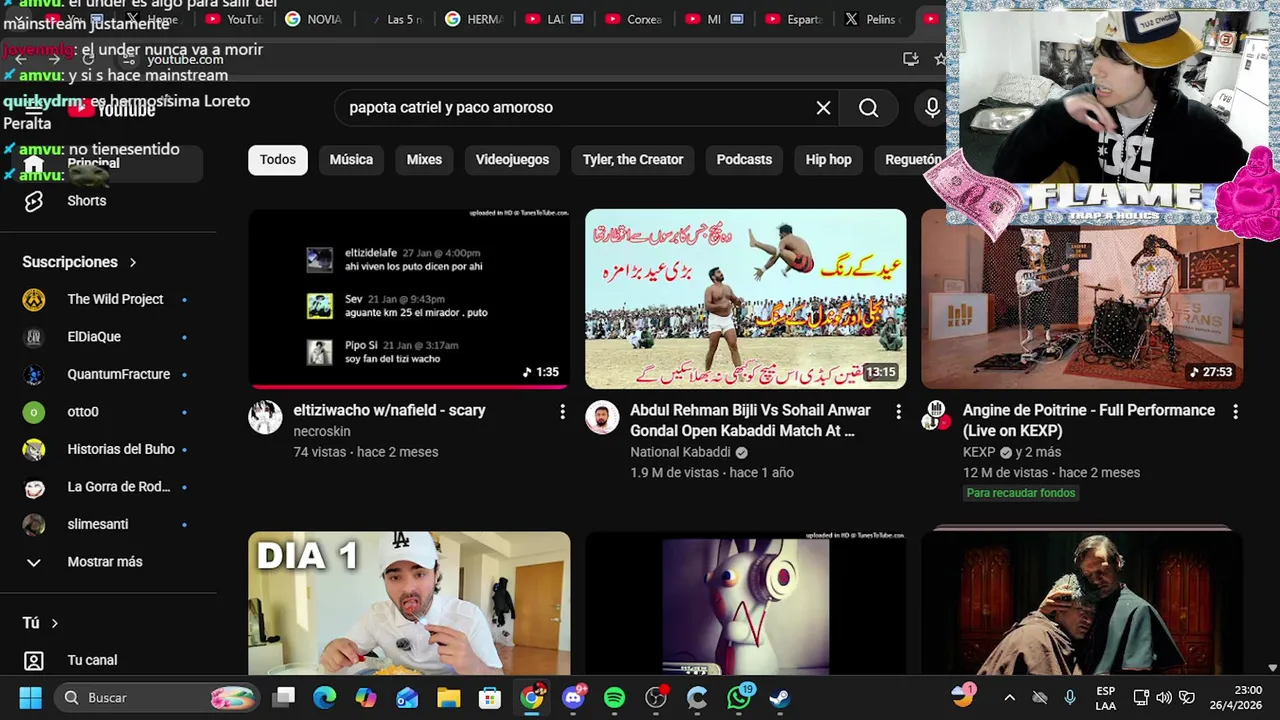Expand the Tú section arrow
This screenshot has width=1280, height=720.
click(x=55, y=623)
